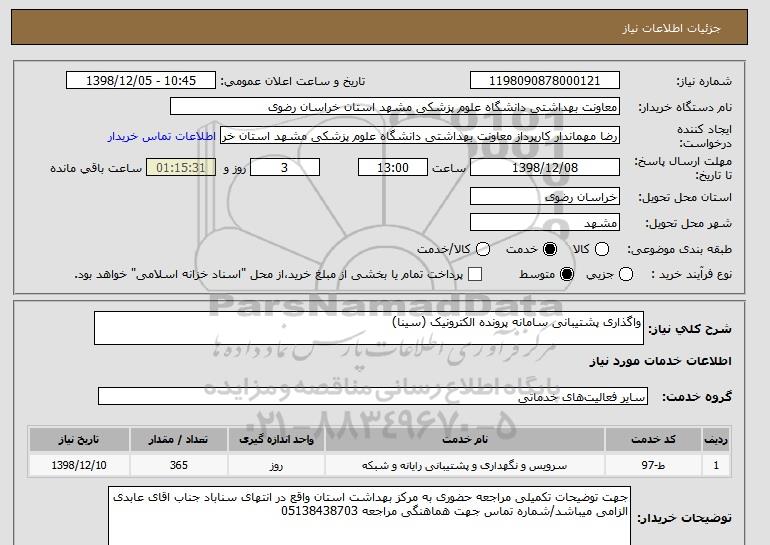Click the واحد اندازه گیری column header
Screen dimensions: 770x545
click(276, 439)
